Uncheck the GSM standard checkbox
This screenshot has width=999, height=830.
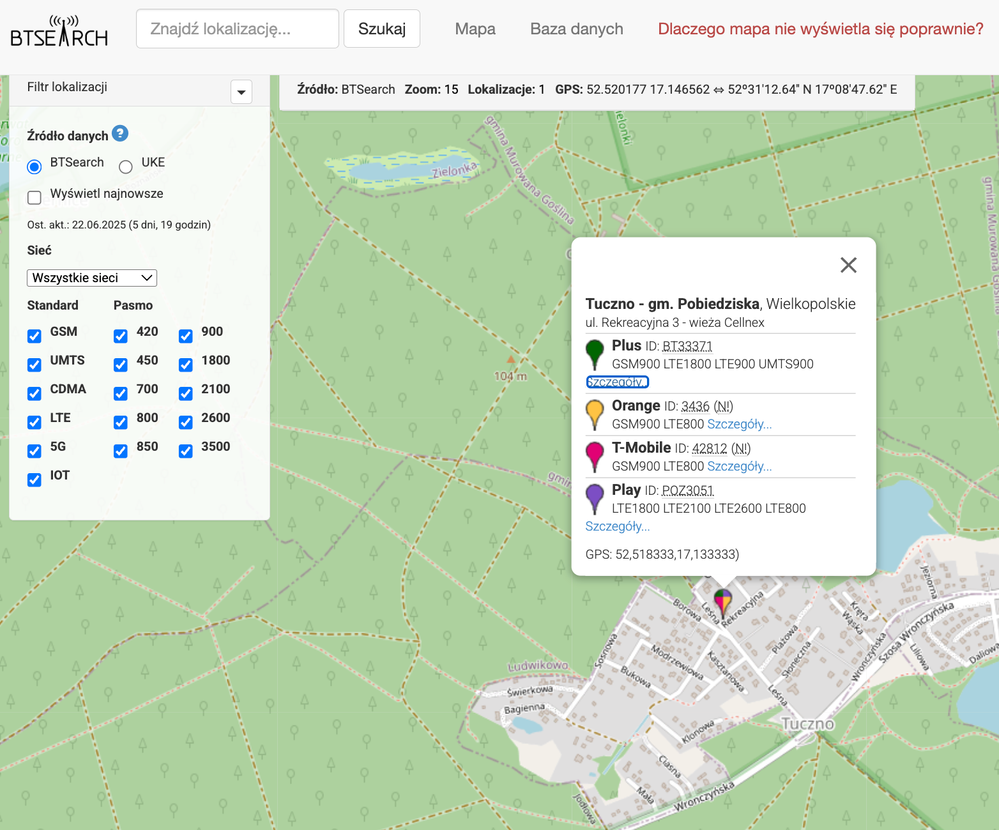coord(35,336)
